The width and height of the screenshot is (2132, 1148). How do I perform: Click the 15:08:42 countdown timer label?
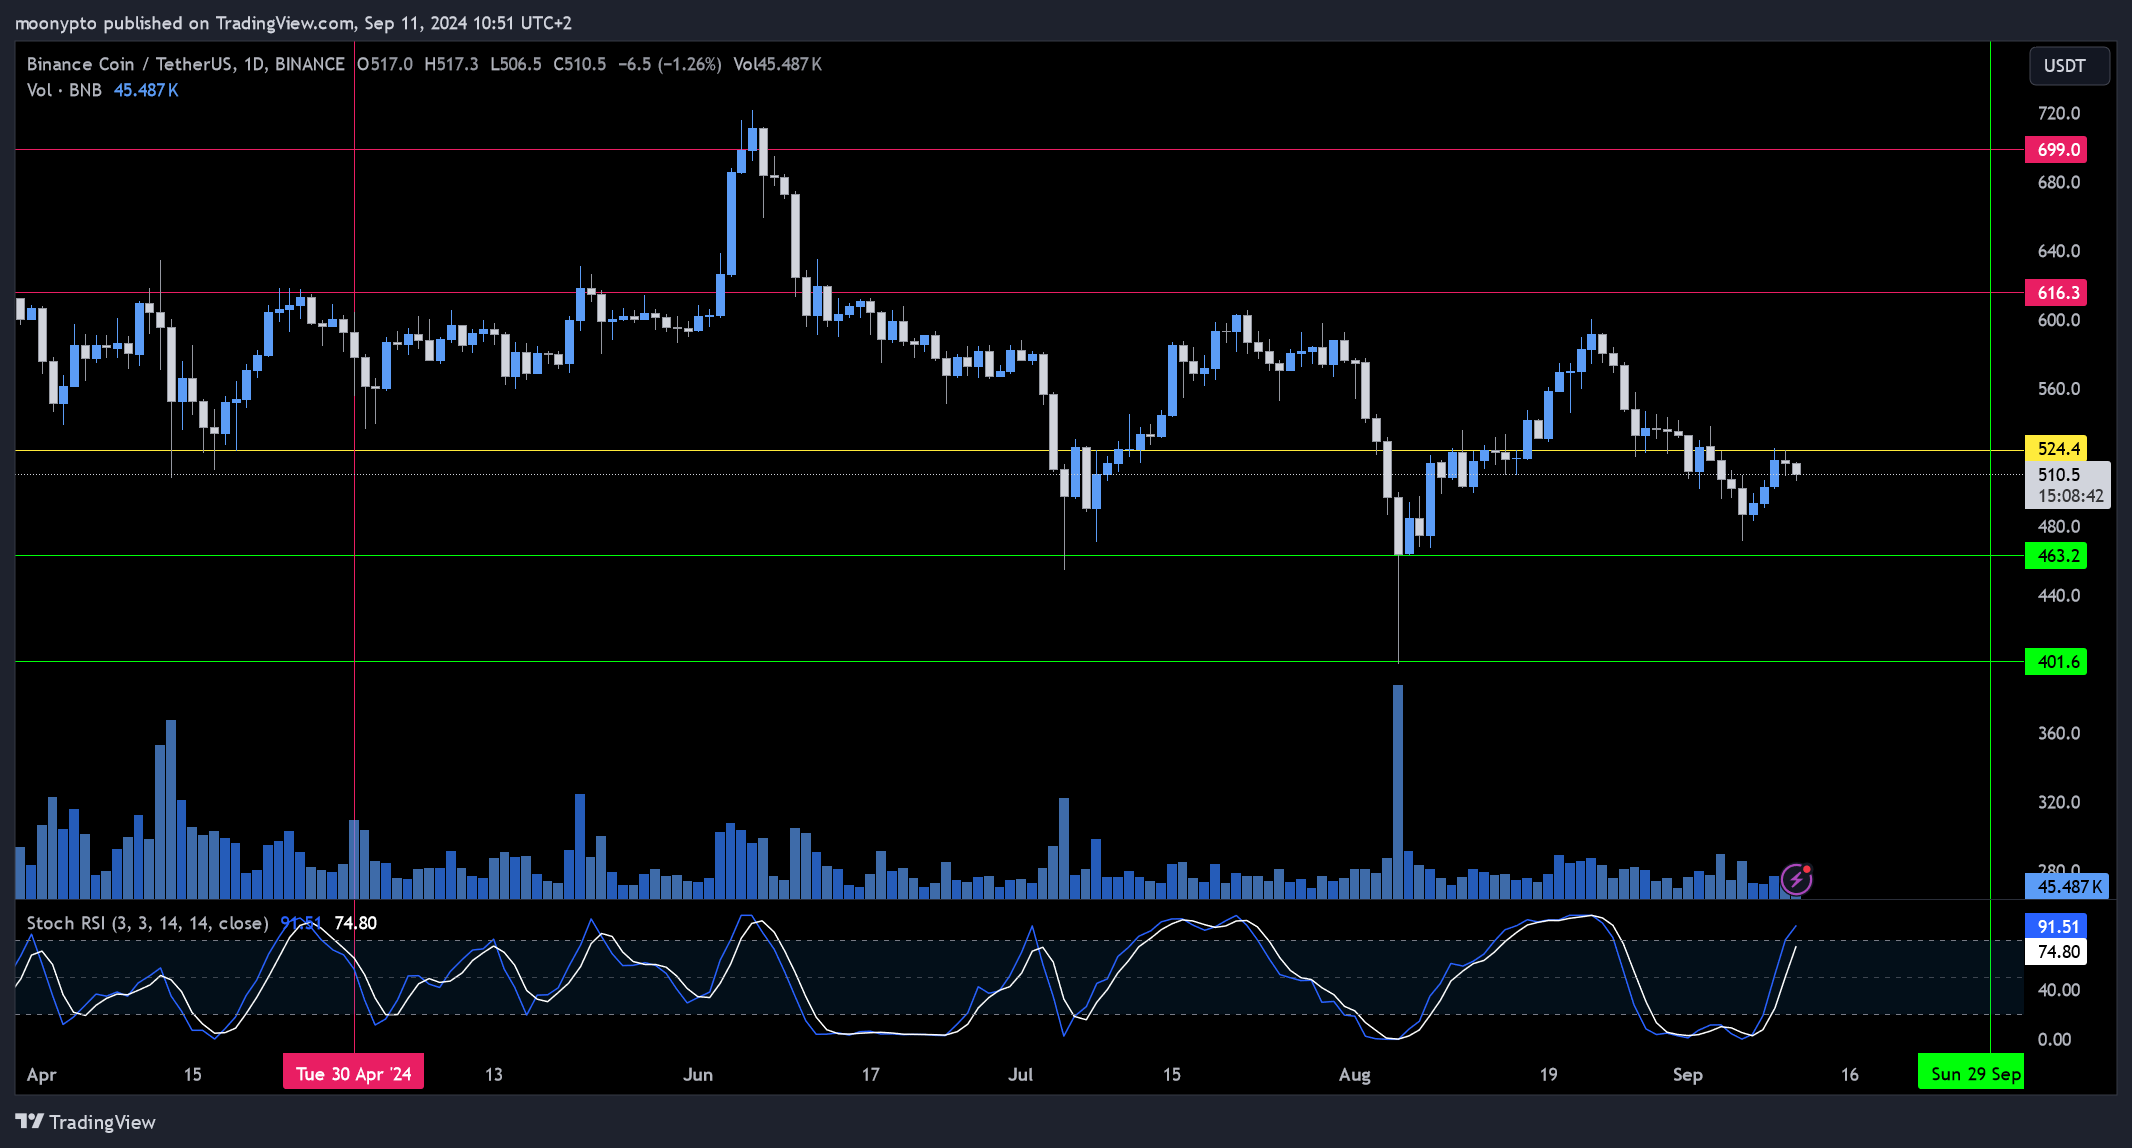2070,496
